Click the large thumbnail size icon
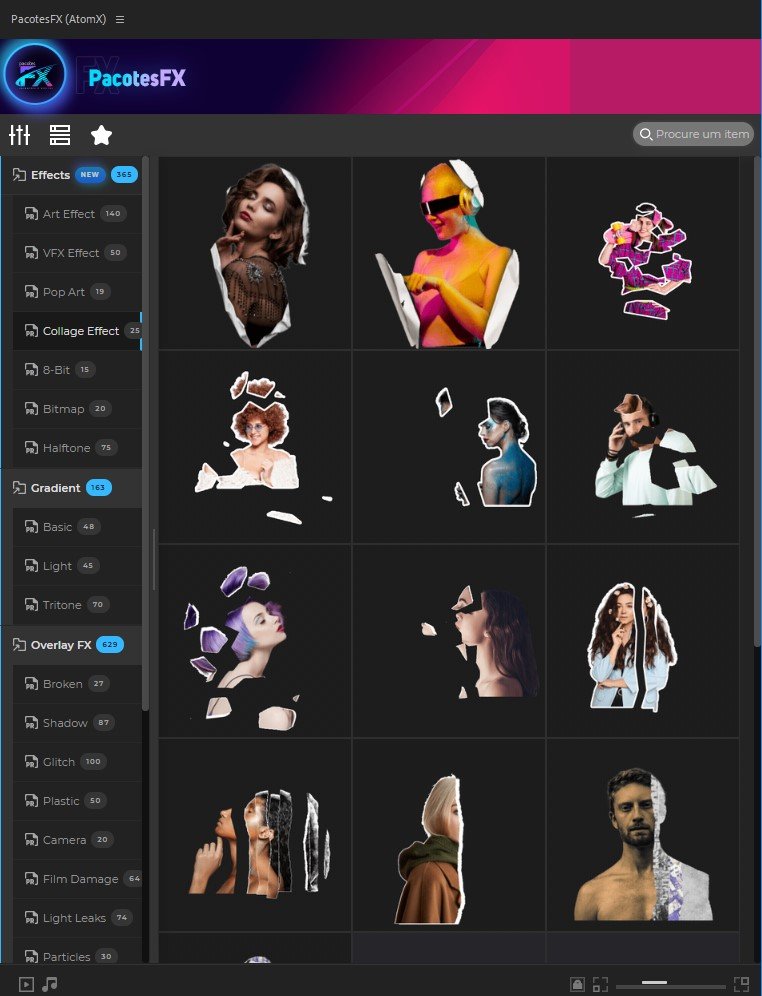 tap(741, 984)
